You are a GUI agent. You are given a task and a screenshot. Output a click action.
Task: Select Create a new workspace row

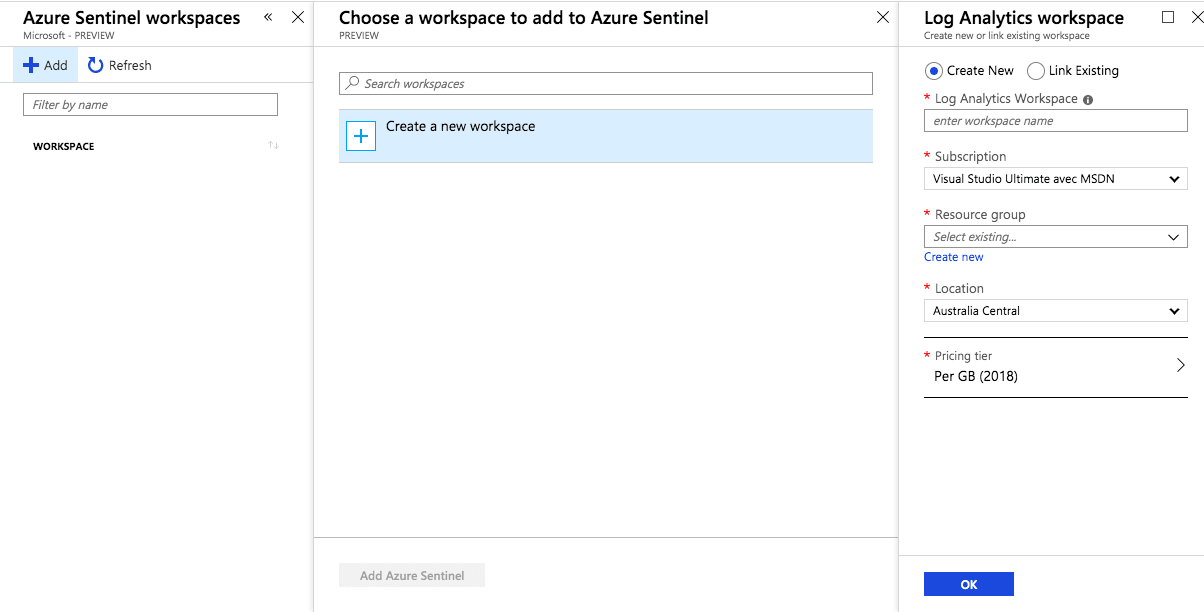606,135
